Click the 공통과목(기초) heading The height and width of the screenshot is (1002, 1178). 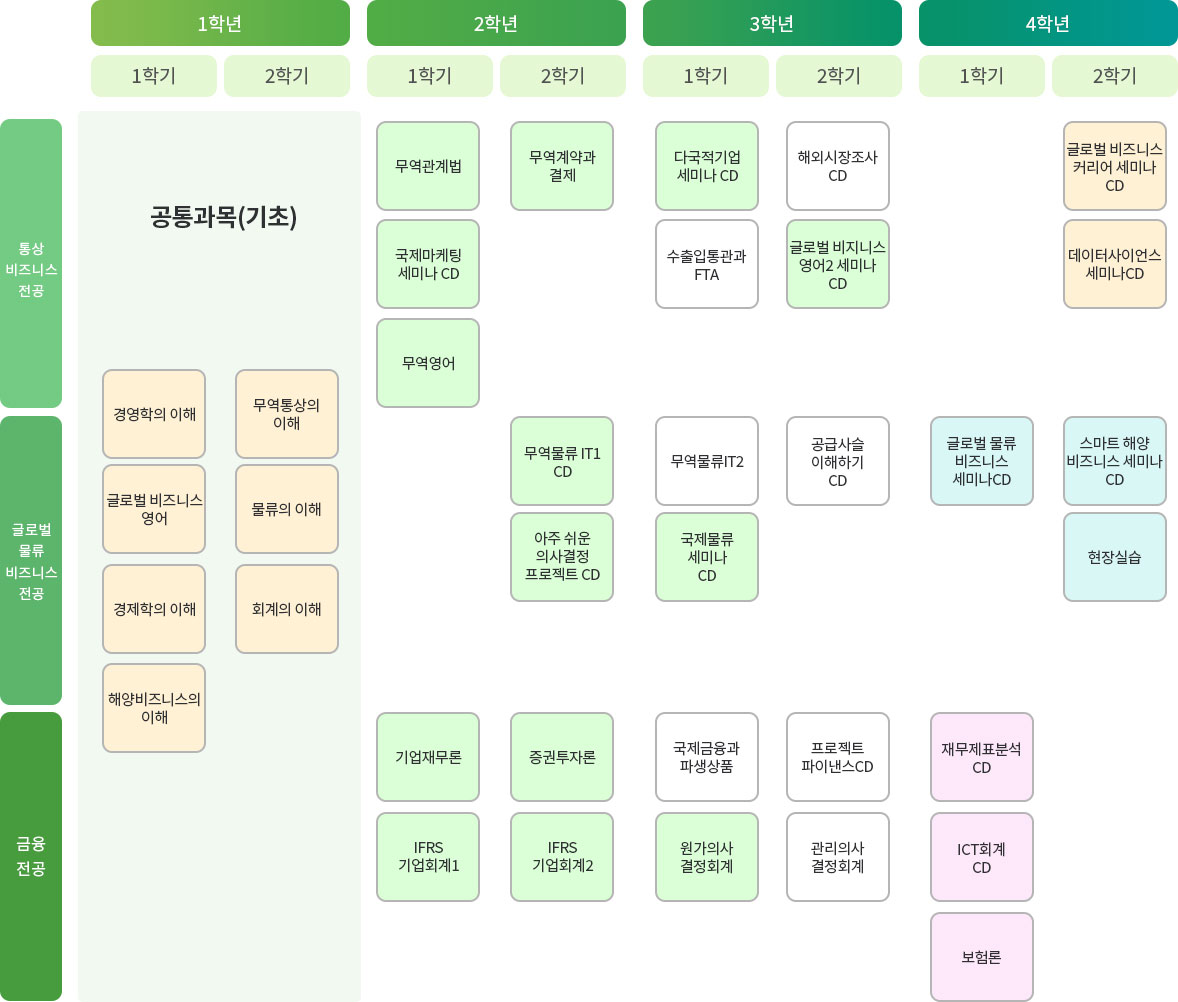pyautogui.click(x=224, y=218)
